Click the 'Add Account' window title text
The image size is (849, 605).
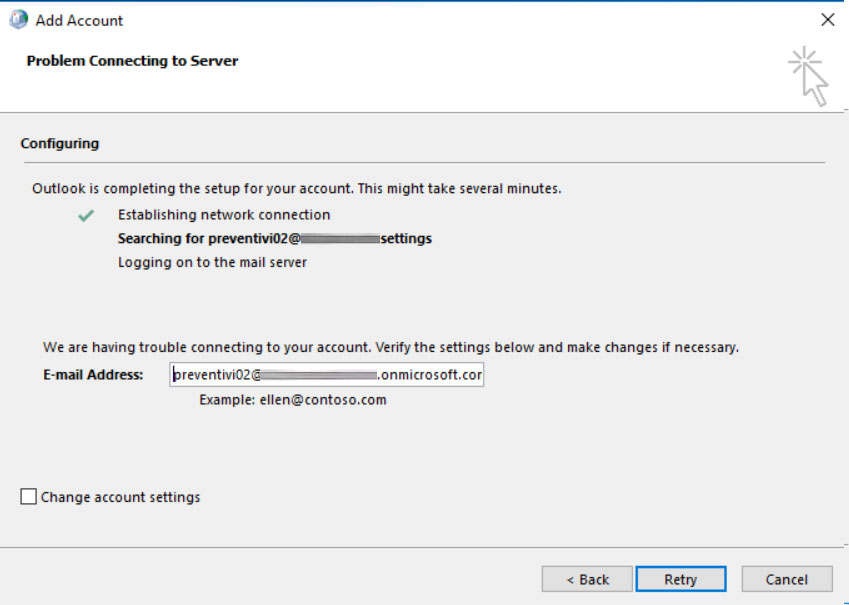pos(79,21)
